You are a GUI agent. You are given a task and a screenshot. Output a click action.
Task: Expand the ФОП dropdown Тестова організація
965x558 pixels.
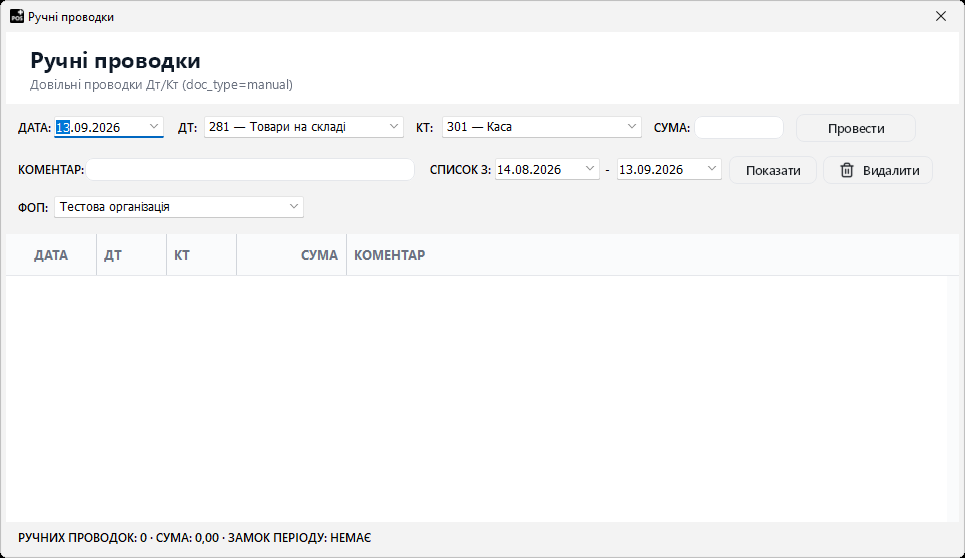[294, 207]
